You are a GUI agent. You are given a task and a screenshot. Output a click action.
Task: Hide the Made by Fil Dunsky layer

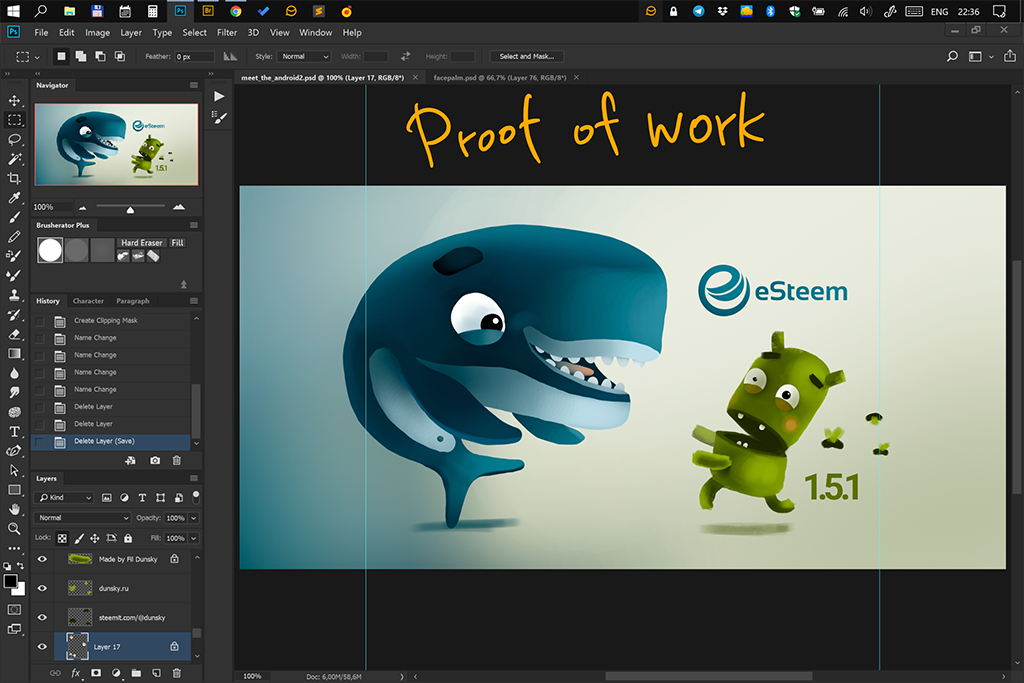coord(42,559)
